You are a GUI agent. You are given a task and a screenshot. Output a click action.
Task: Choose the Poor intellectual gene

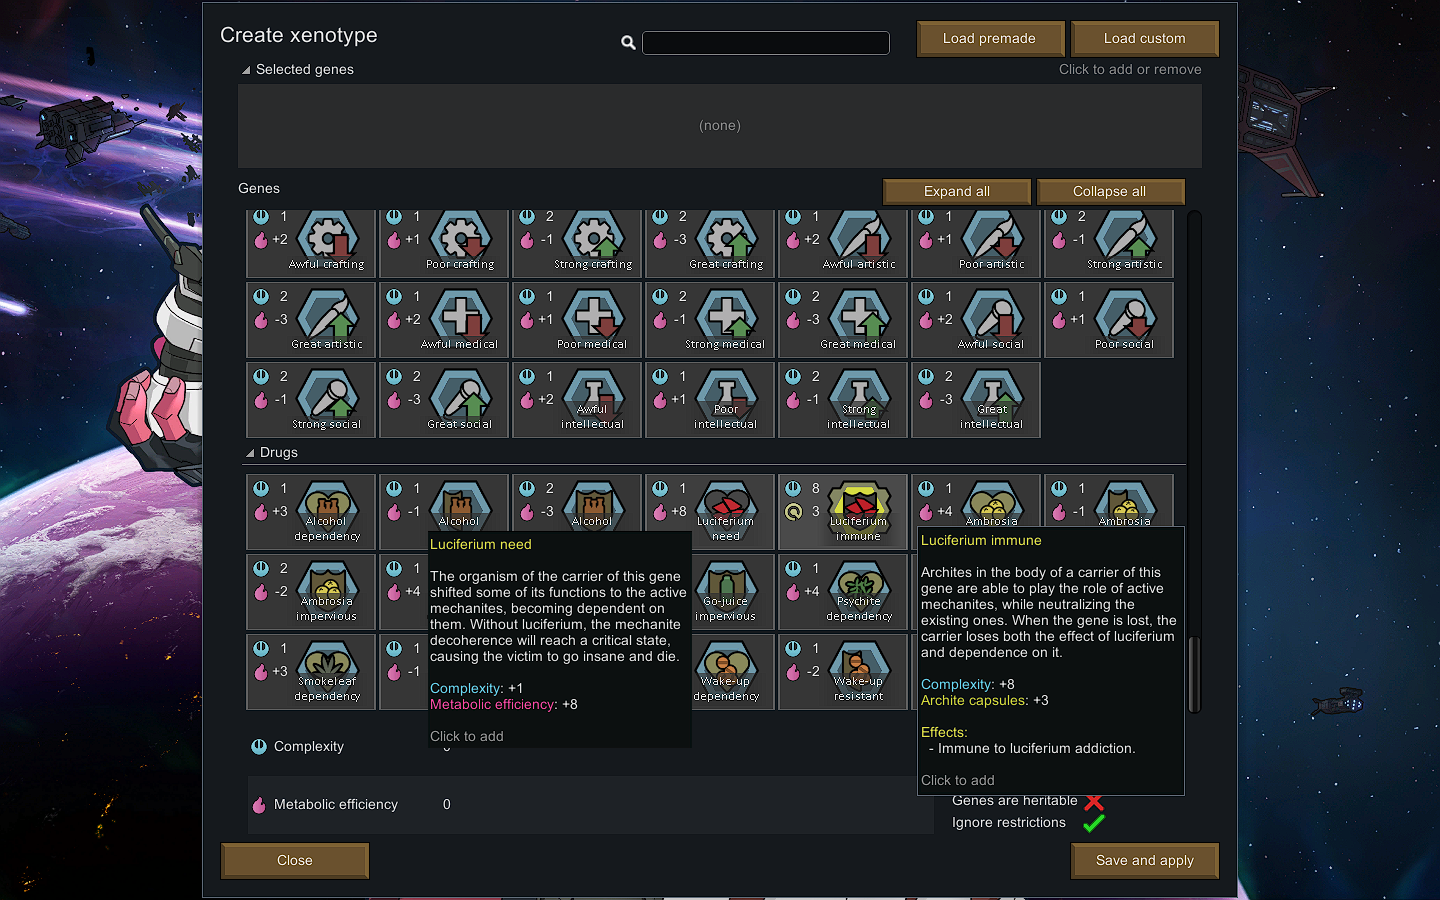tap(710, 400)
